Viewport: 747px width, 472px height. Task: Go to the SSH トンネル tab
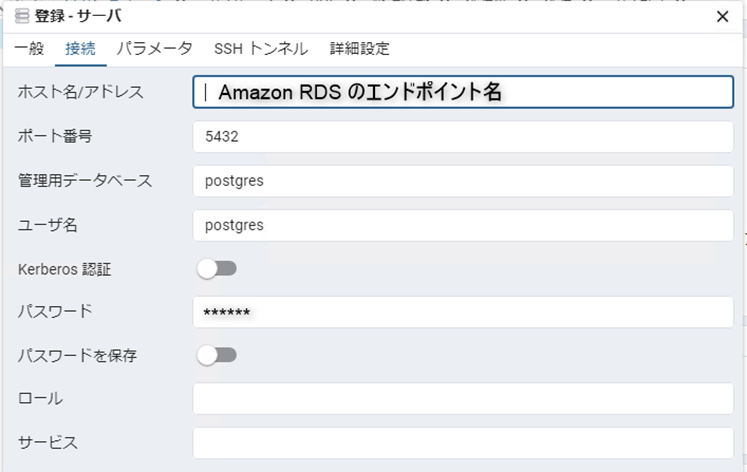(261, 49)
